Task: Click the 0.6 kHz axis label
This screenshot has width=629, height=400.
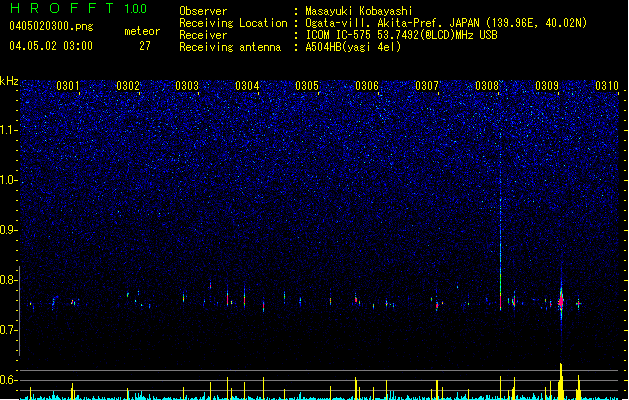Action: click(8, 380)
